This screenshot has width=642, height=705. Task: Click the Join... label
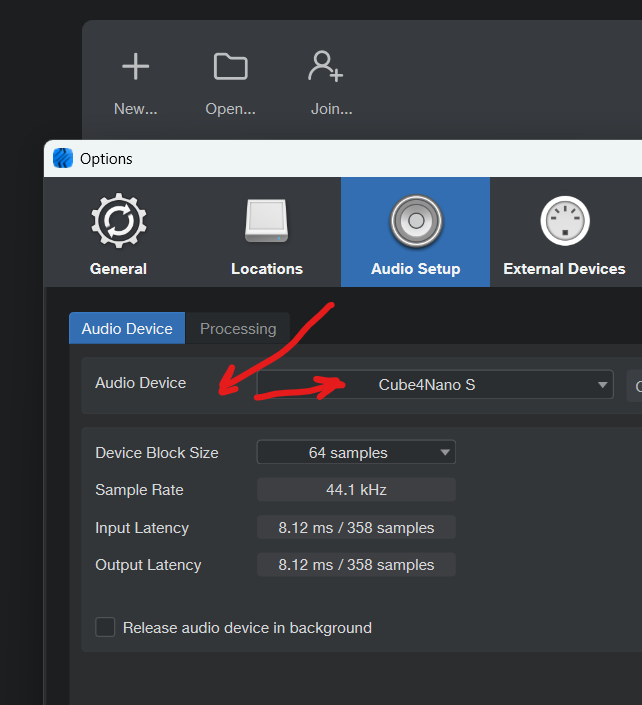pos(331,109)
